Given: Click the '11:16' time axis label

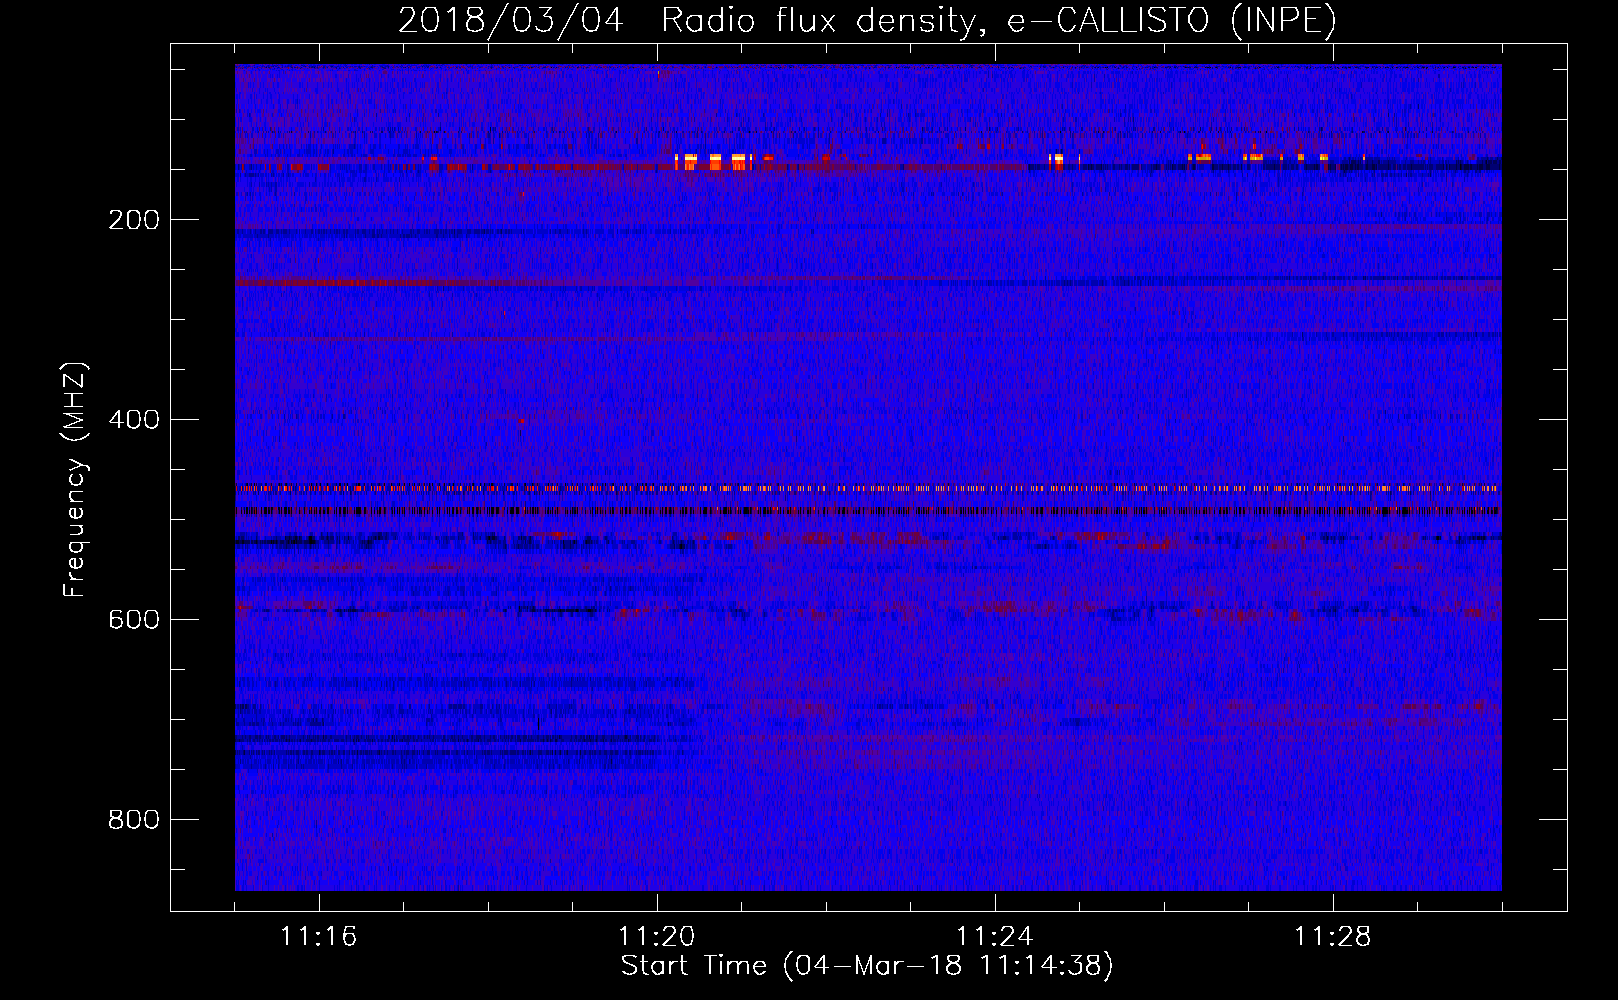Looking at the screenshot, I should point(319,937).
